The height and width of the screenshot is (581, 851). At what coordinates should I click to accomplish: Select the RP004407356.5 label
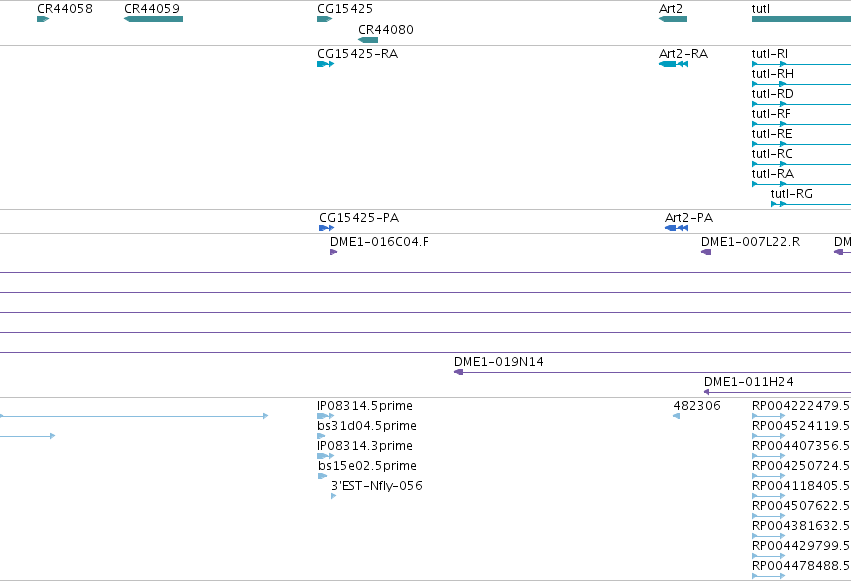(801, 446)
